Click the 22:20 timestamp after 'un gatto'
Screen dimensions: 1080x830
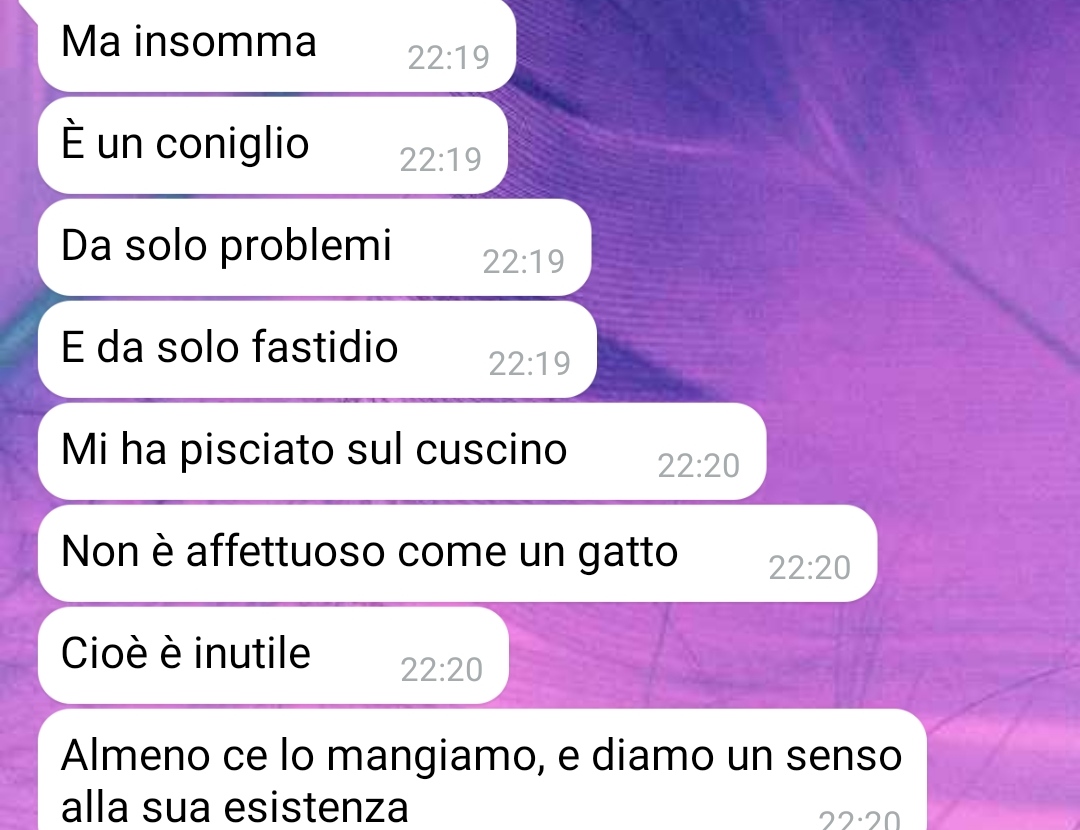click(809, 568)
